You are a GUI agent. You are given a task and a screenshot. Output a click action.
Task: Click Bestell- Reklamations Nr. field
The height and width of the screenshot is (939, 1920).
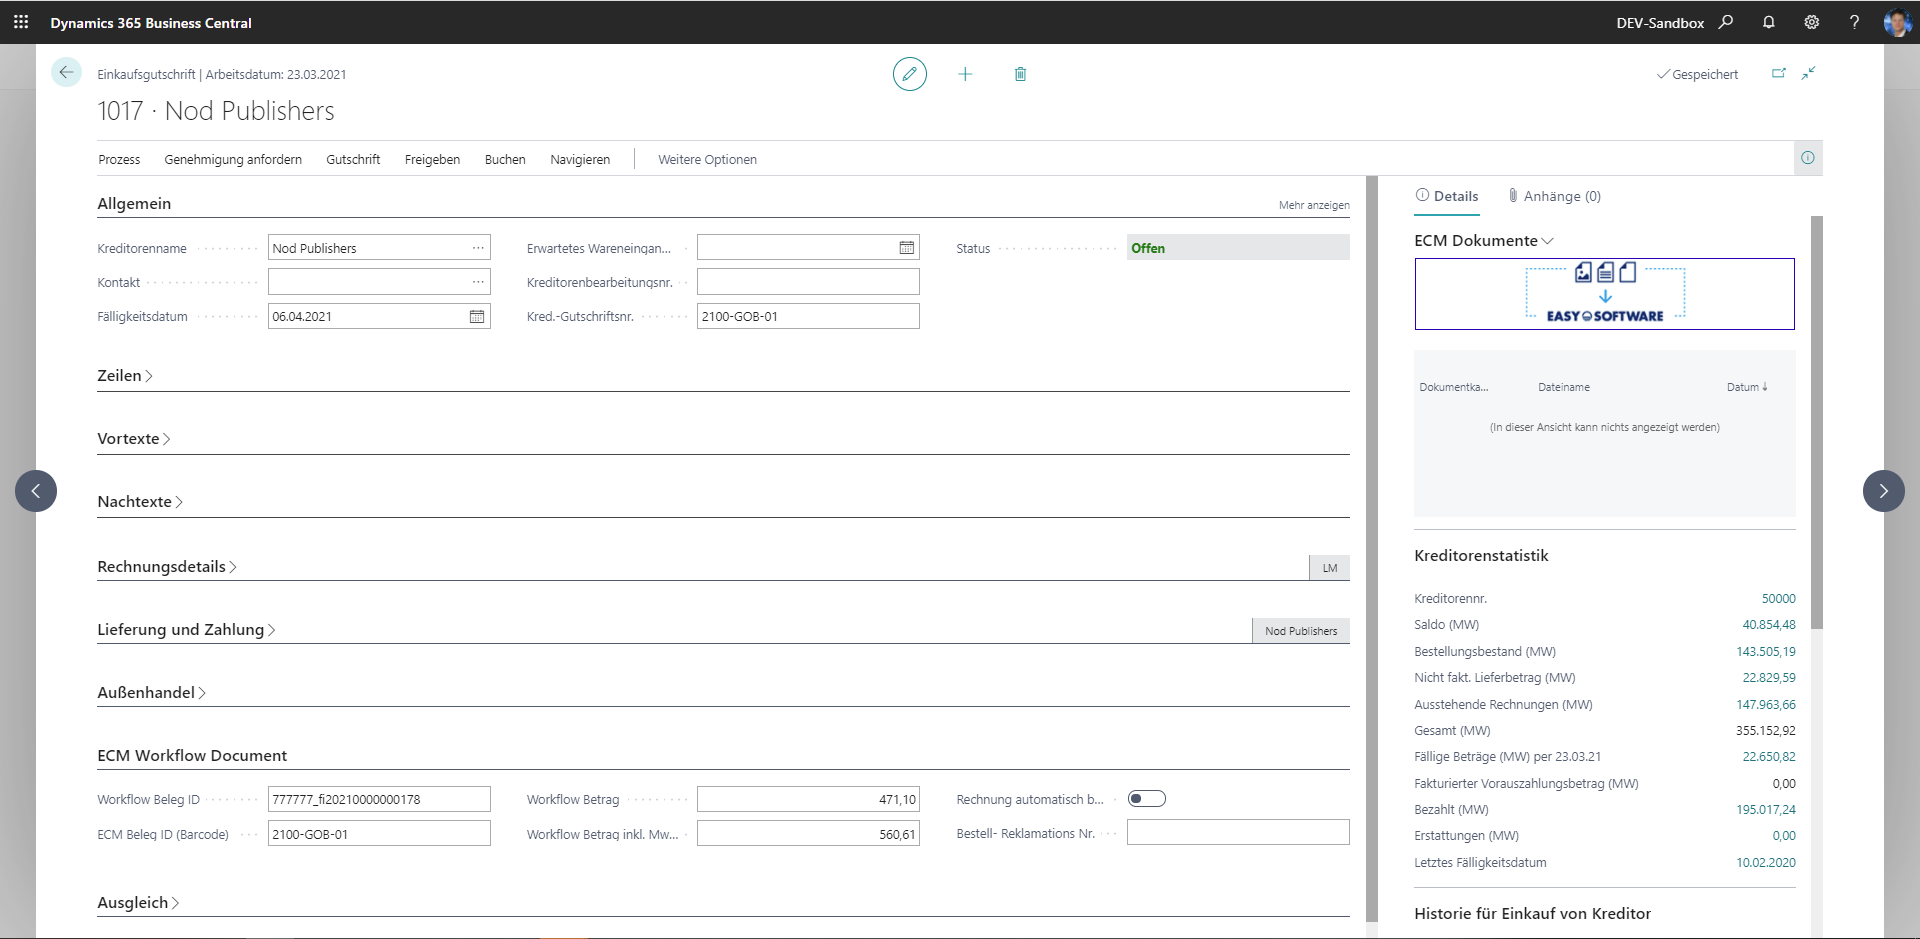click(1238, 832)
